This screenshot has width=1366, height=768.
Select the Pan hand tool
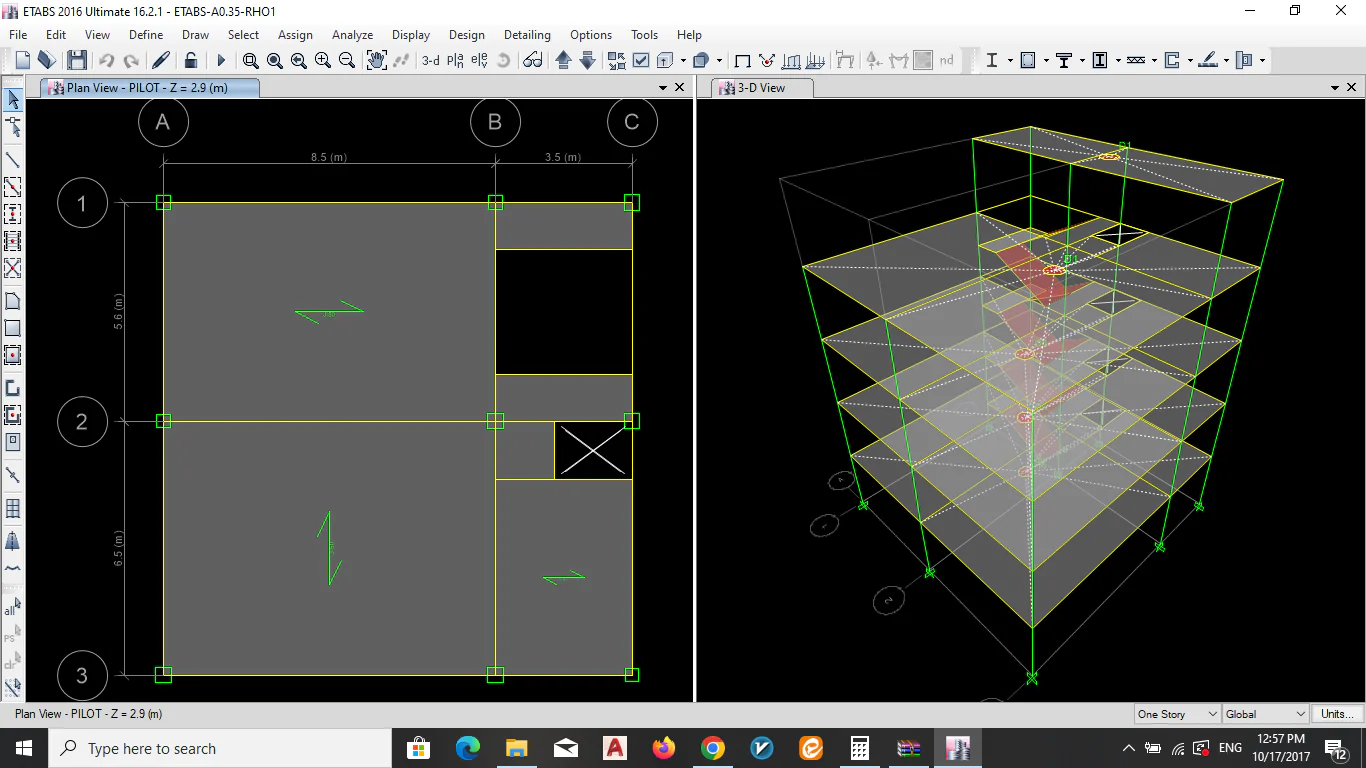[376, 61]
